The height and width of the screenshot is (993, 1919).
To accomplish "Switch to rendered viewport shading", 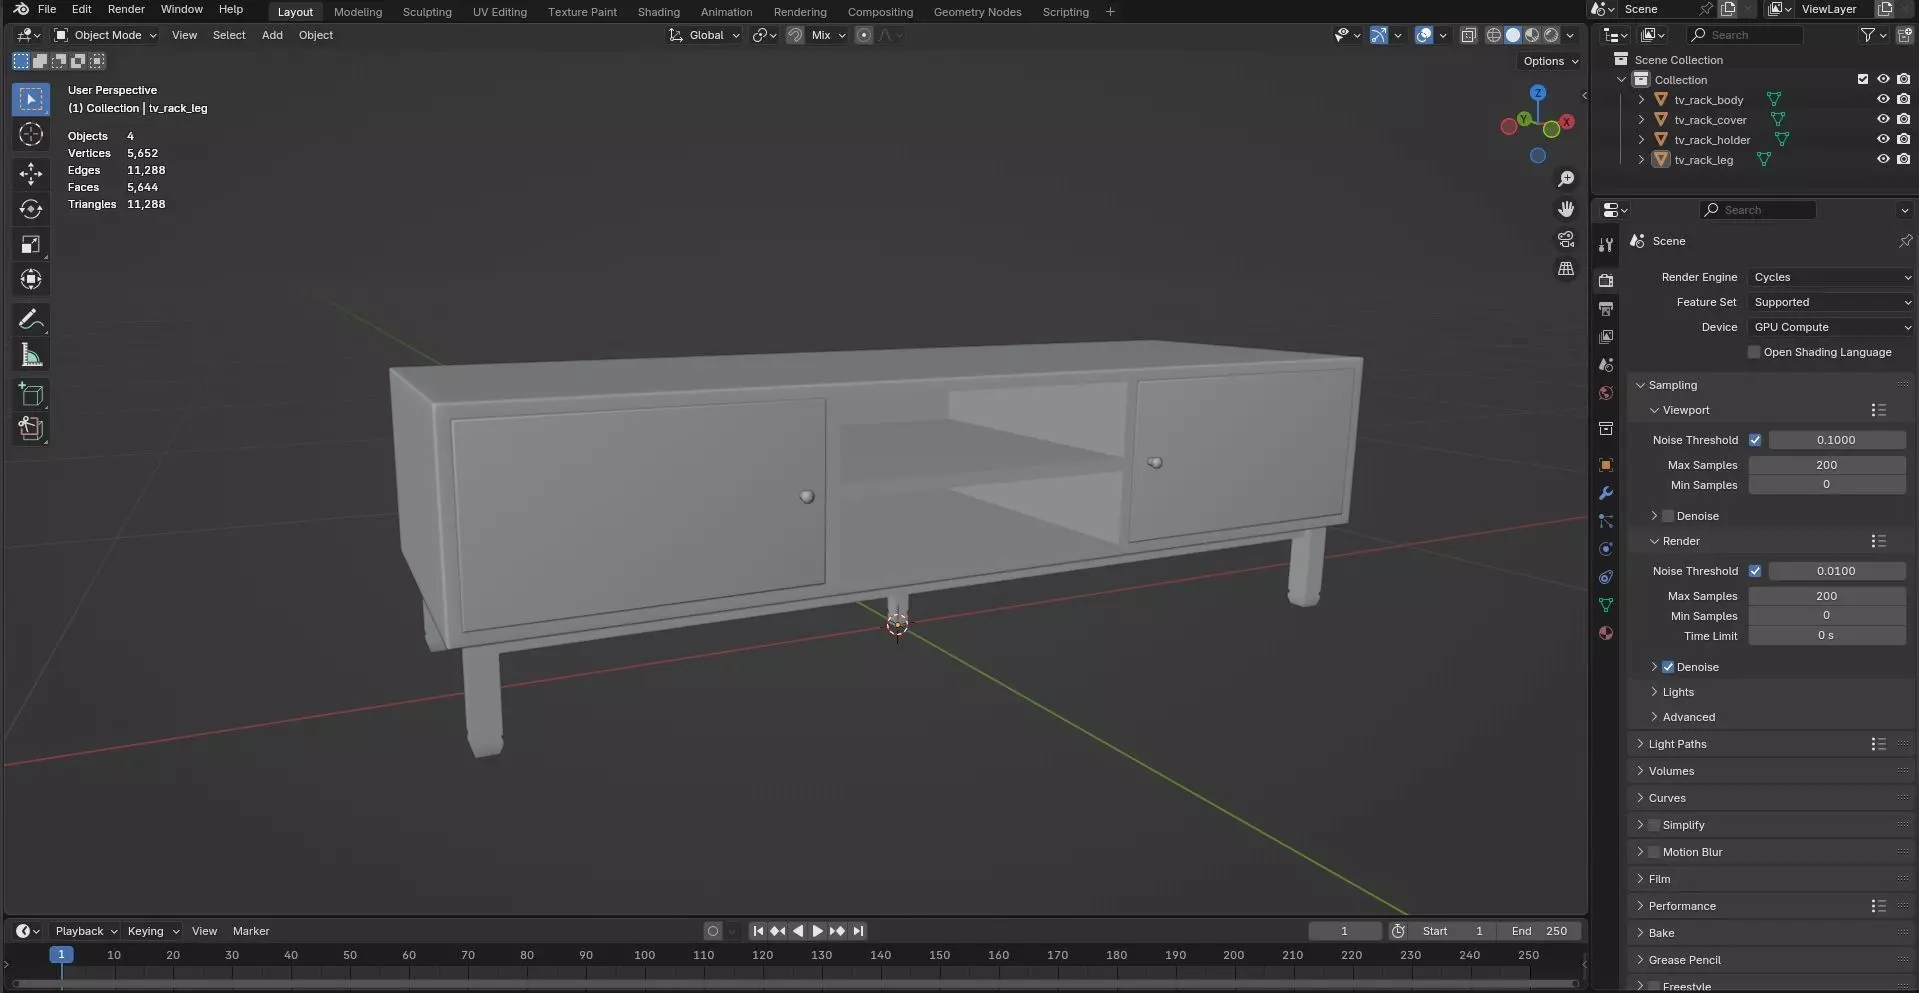I will [x=1551, y=35].
